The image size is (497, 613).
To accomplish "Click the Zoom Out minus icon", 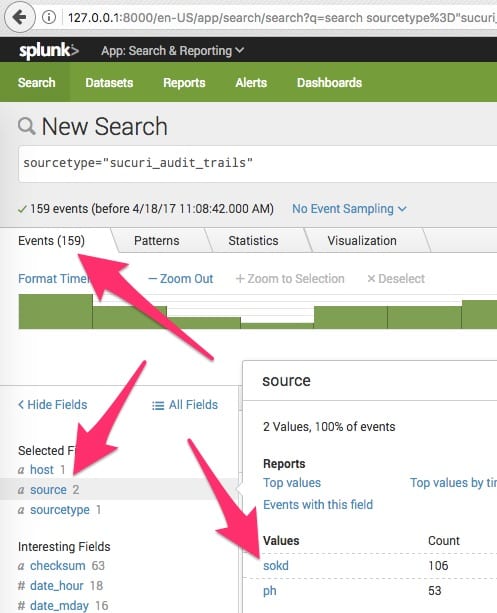I will [153, 279].
